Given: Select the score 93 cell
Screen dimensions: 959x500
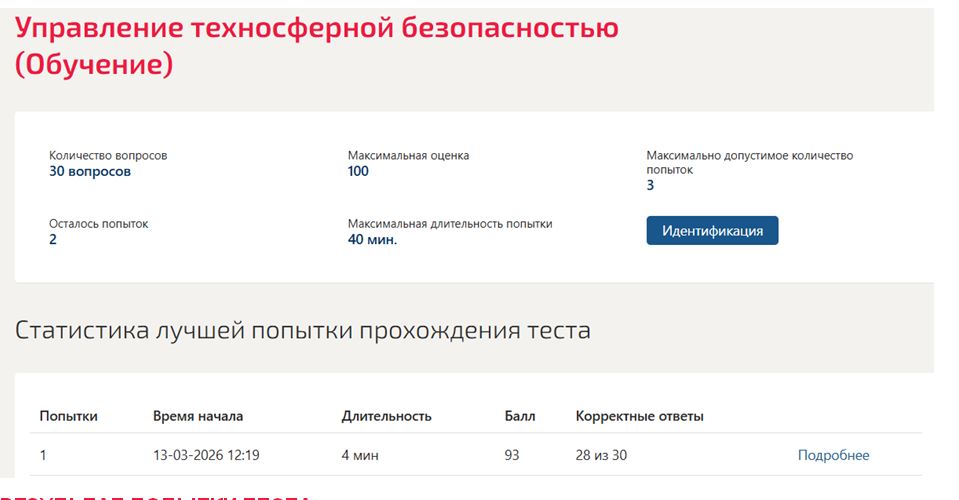Looking at the screenshot, I should (512, 455).
